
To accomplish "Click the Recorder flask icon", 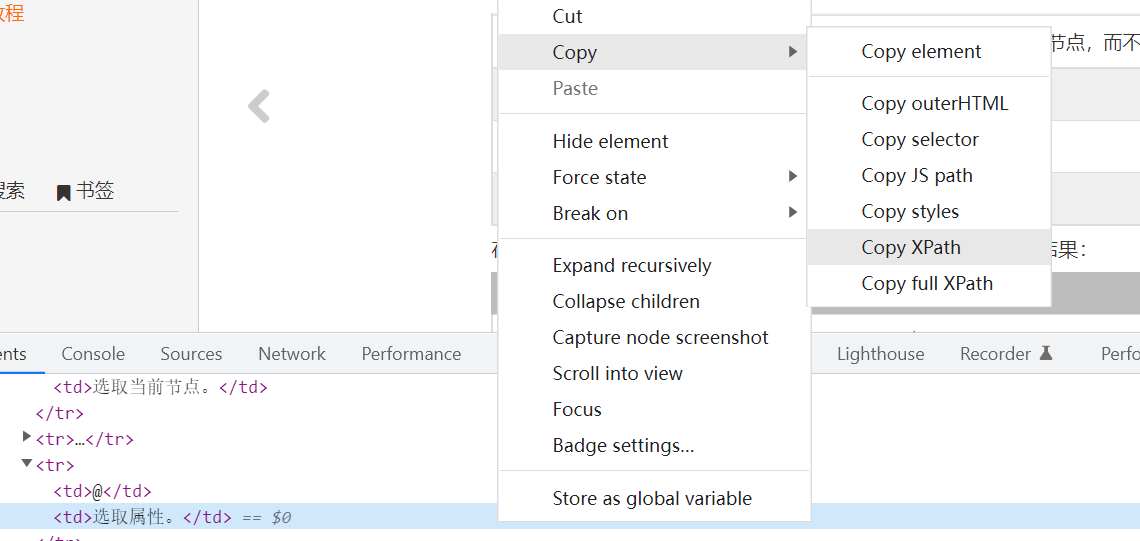I will point(1046,353).
